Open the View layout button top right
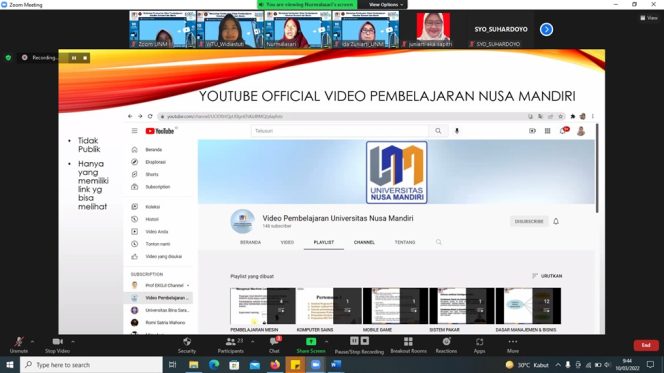 pyautogui.click(x=649, y=18)
